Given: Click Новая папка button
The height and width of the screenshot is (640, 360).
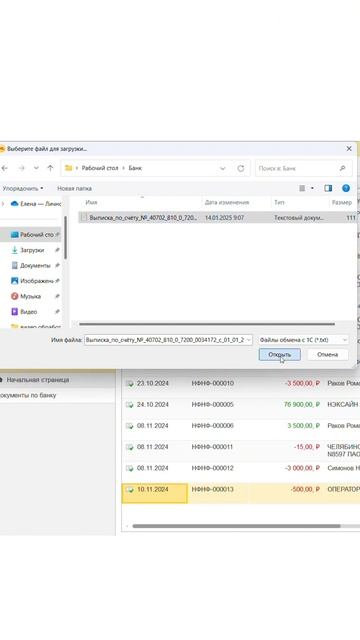Looking at the screenshot, I should pyautogui.click(x=74, y=189).
